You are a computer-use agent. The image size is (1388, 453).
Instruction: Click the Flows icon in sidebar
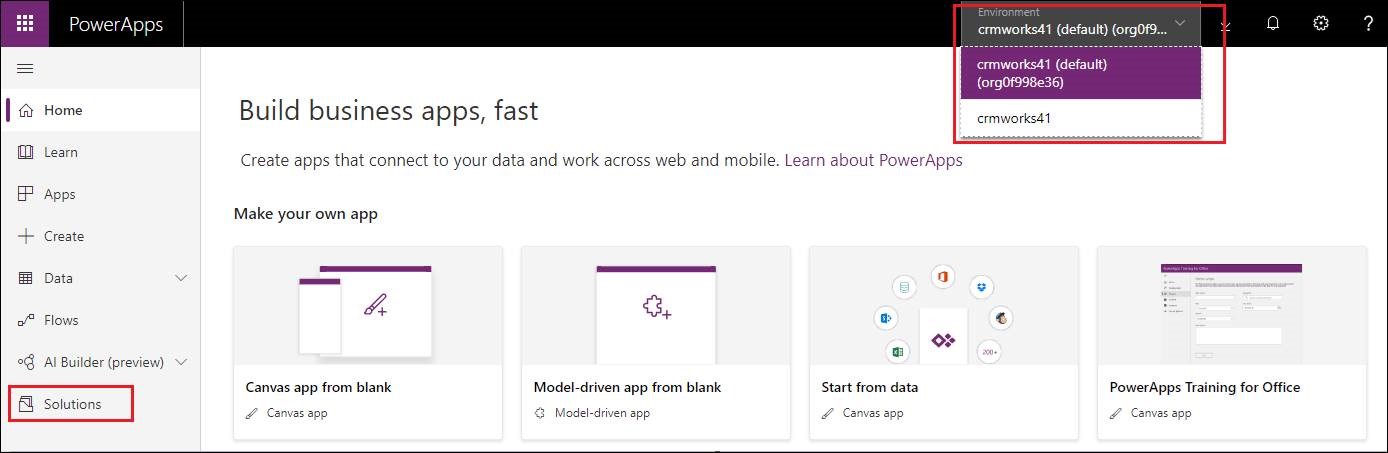[26, 320]
